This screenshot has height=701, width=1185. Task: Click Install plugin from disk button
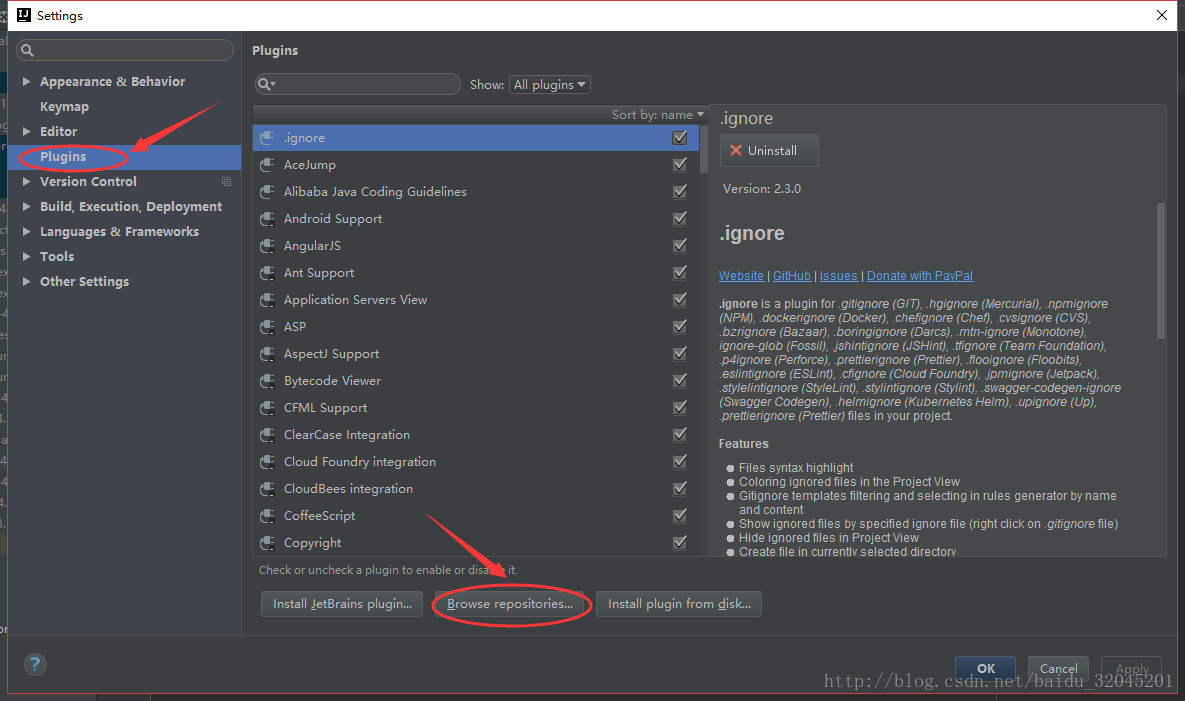679,604
